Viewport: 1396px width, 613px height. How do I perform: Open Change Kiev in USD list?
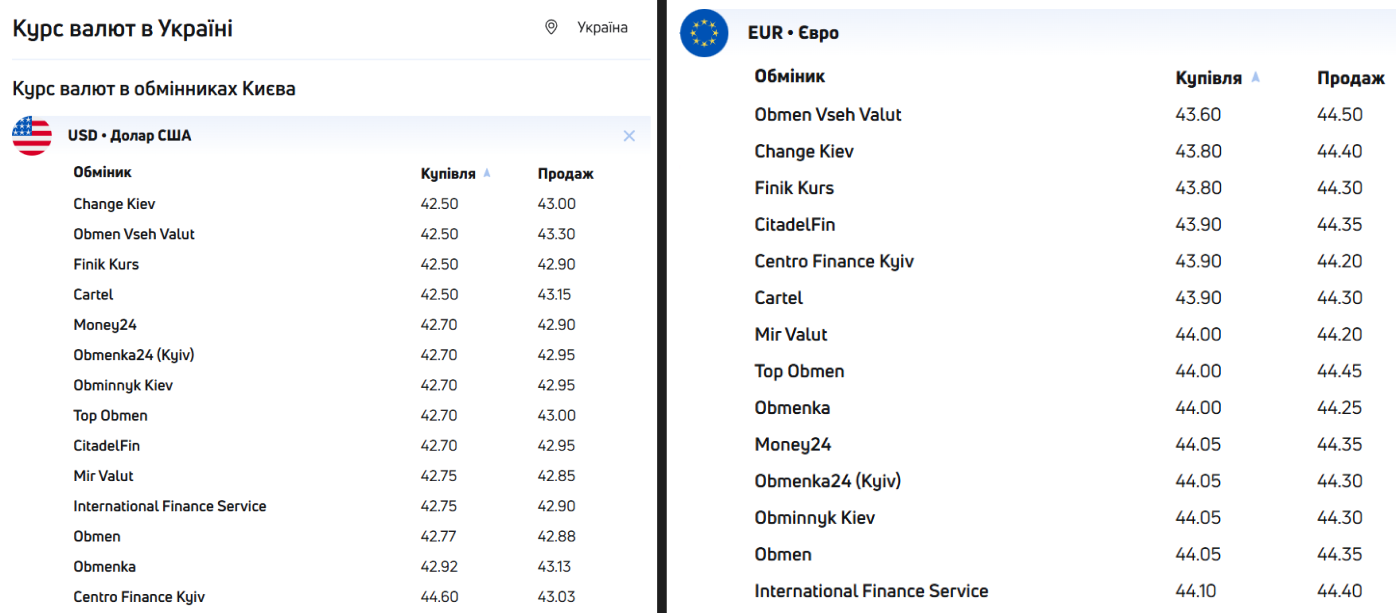click(x=114, y=204)
